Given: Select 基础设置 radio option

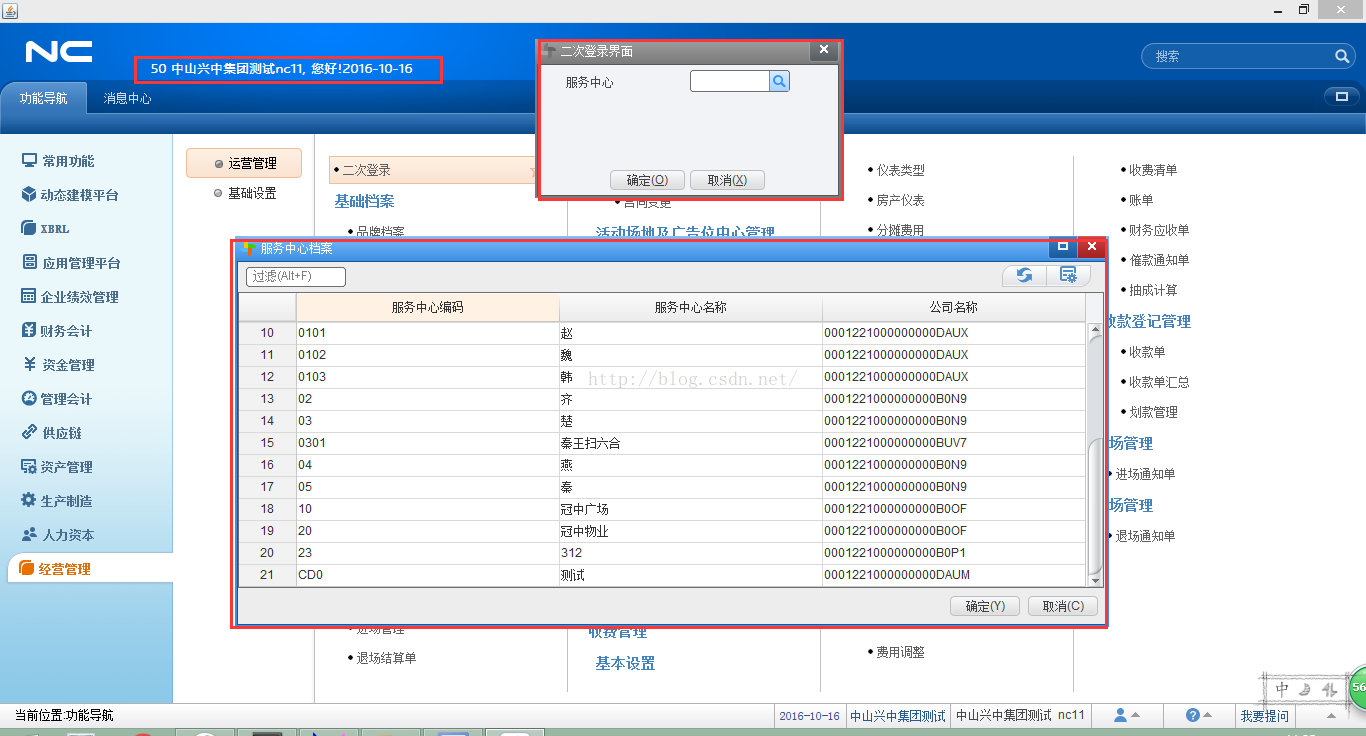Looking at the screenshot, I should point(244,193).
